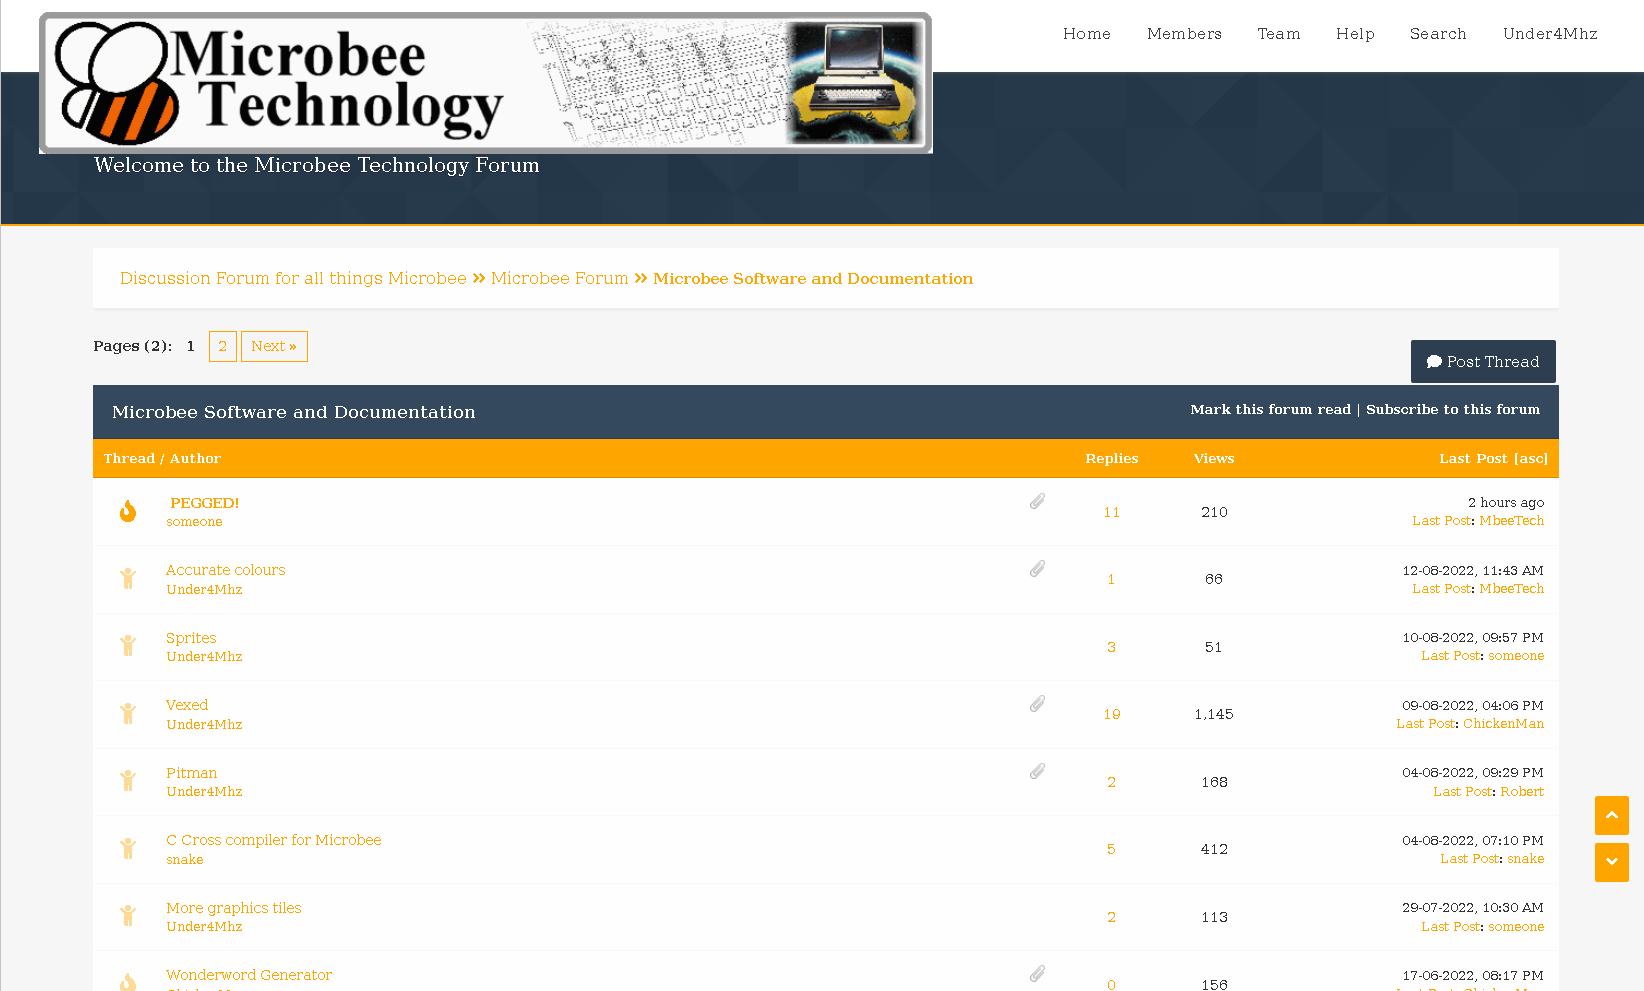Click the thread status icon beside Sprites
The image size is (1644, 991).
[x=128, y=646]
